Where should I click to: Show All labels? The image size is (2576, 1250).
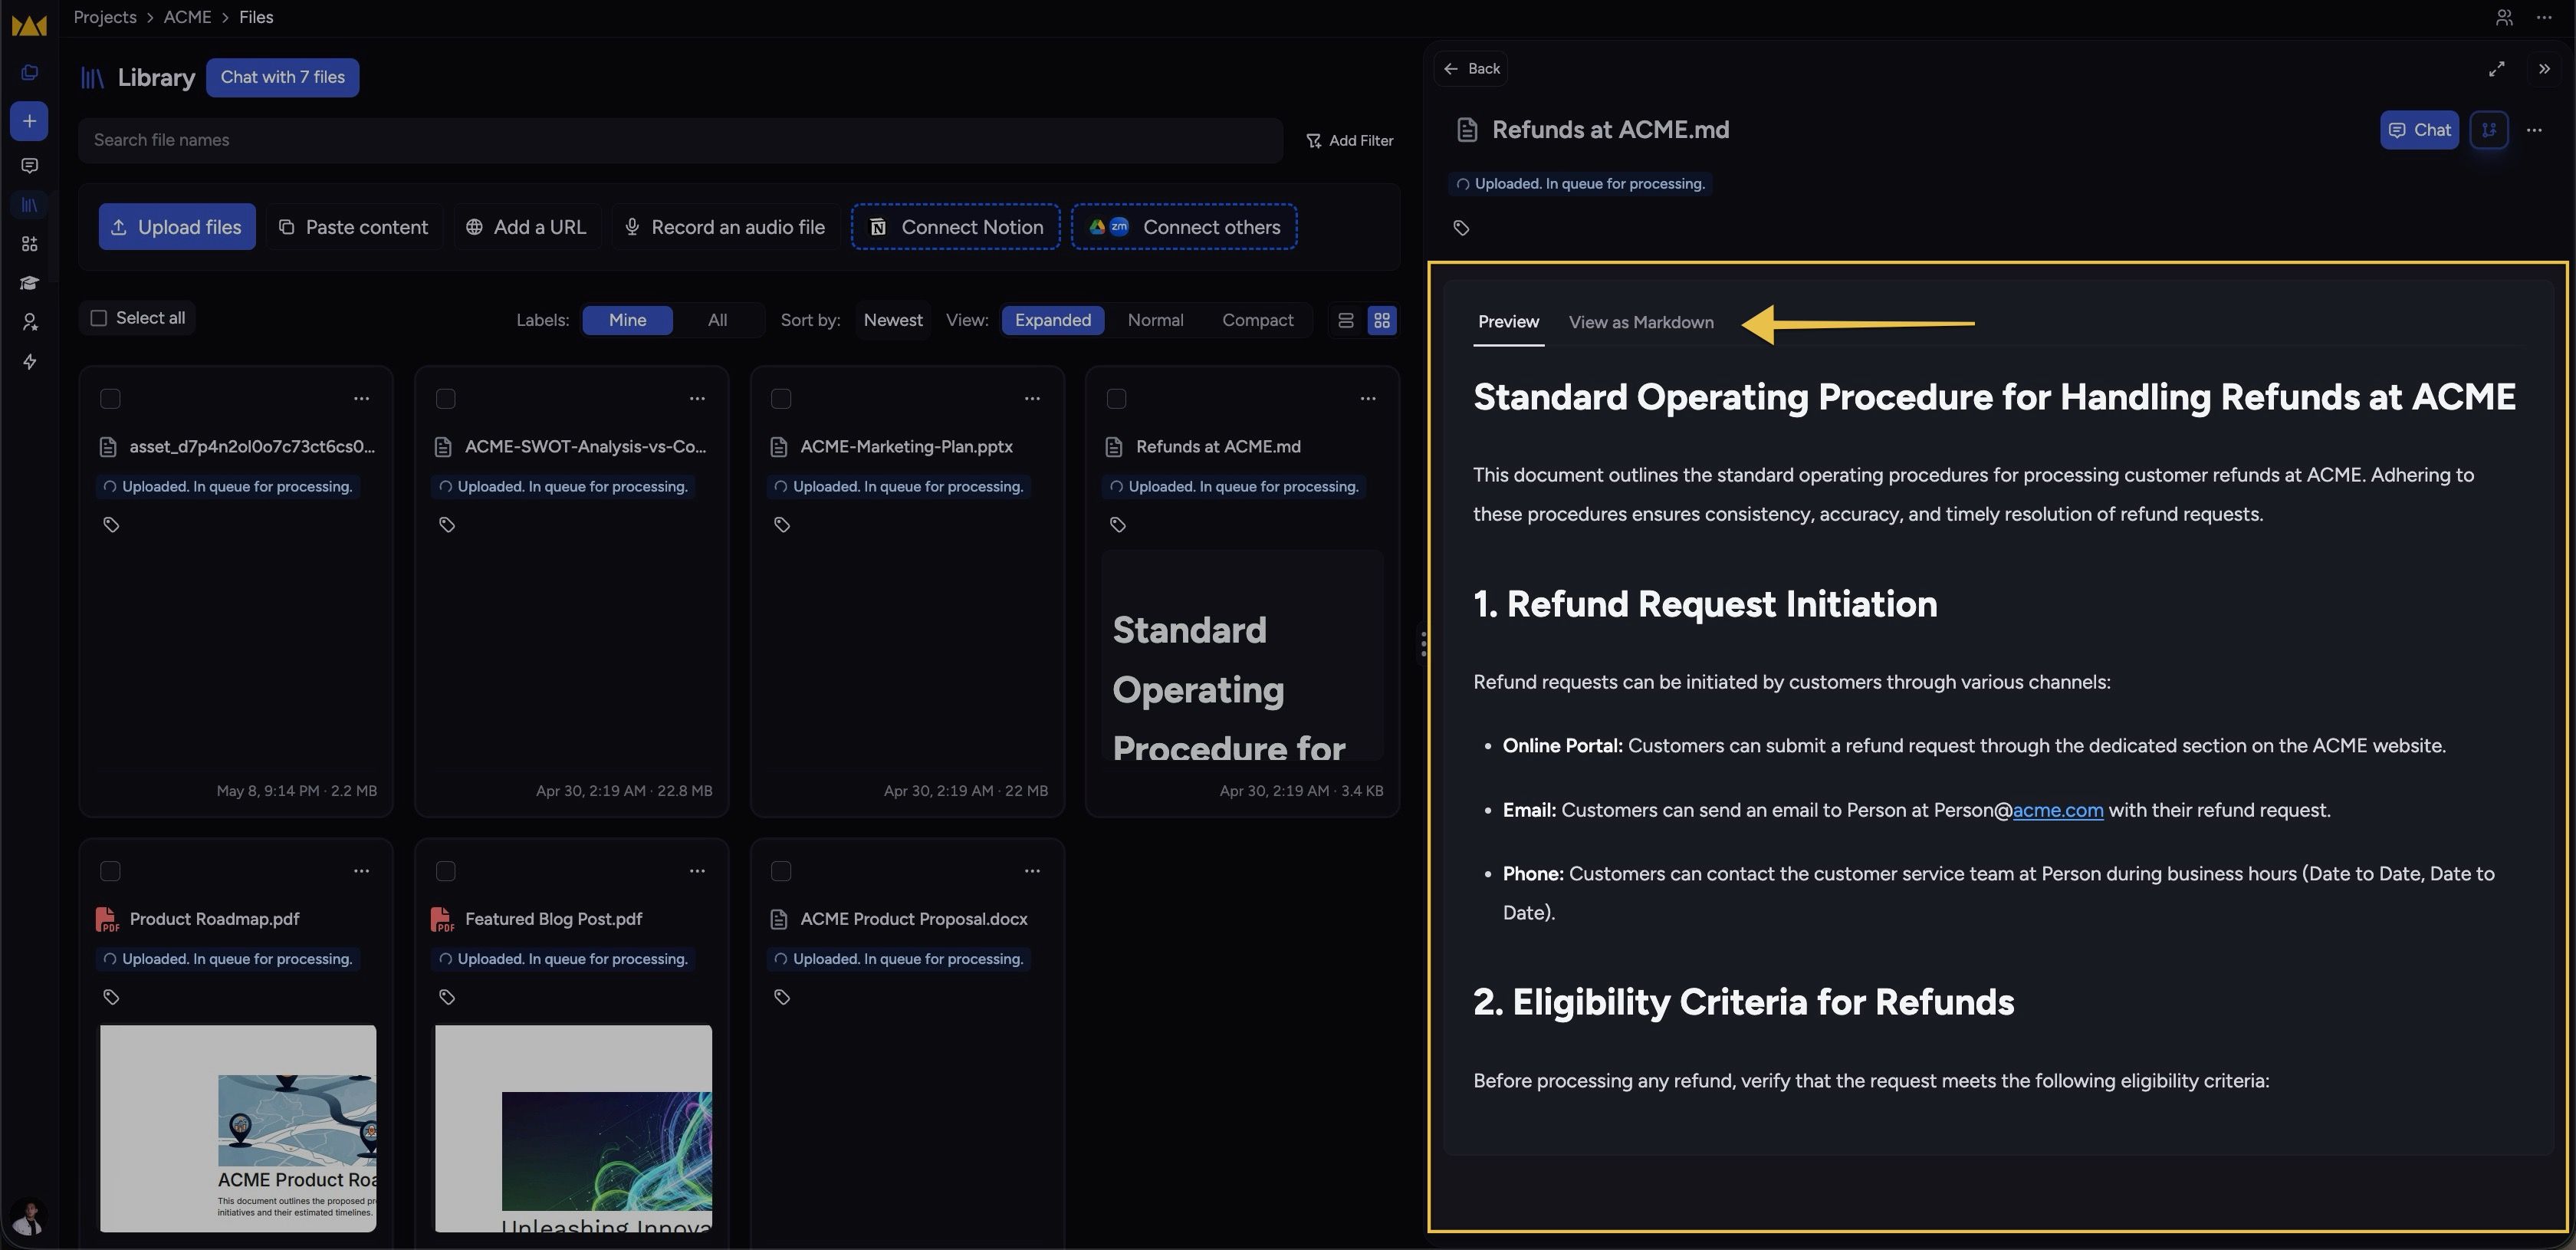click(x=717, y=320)
